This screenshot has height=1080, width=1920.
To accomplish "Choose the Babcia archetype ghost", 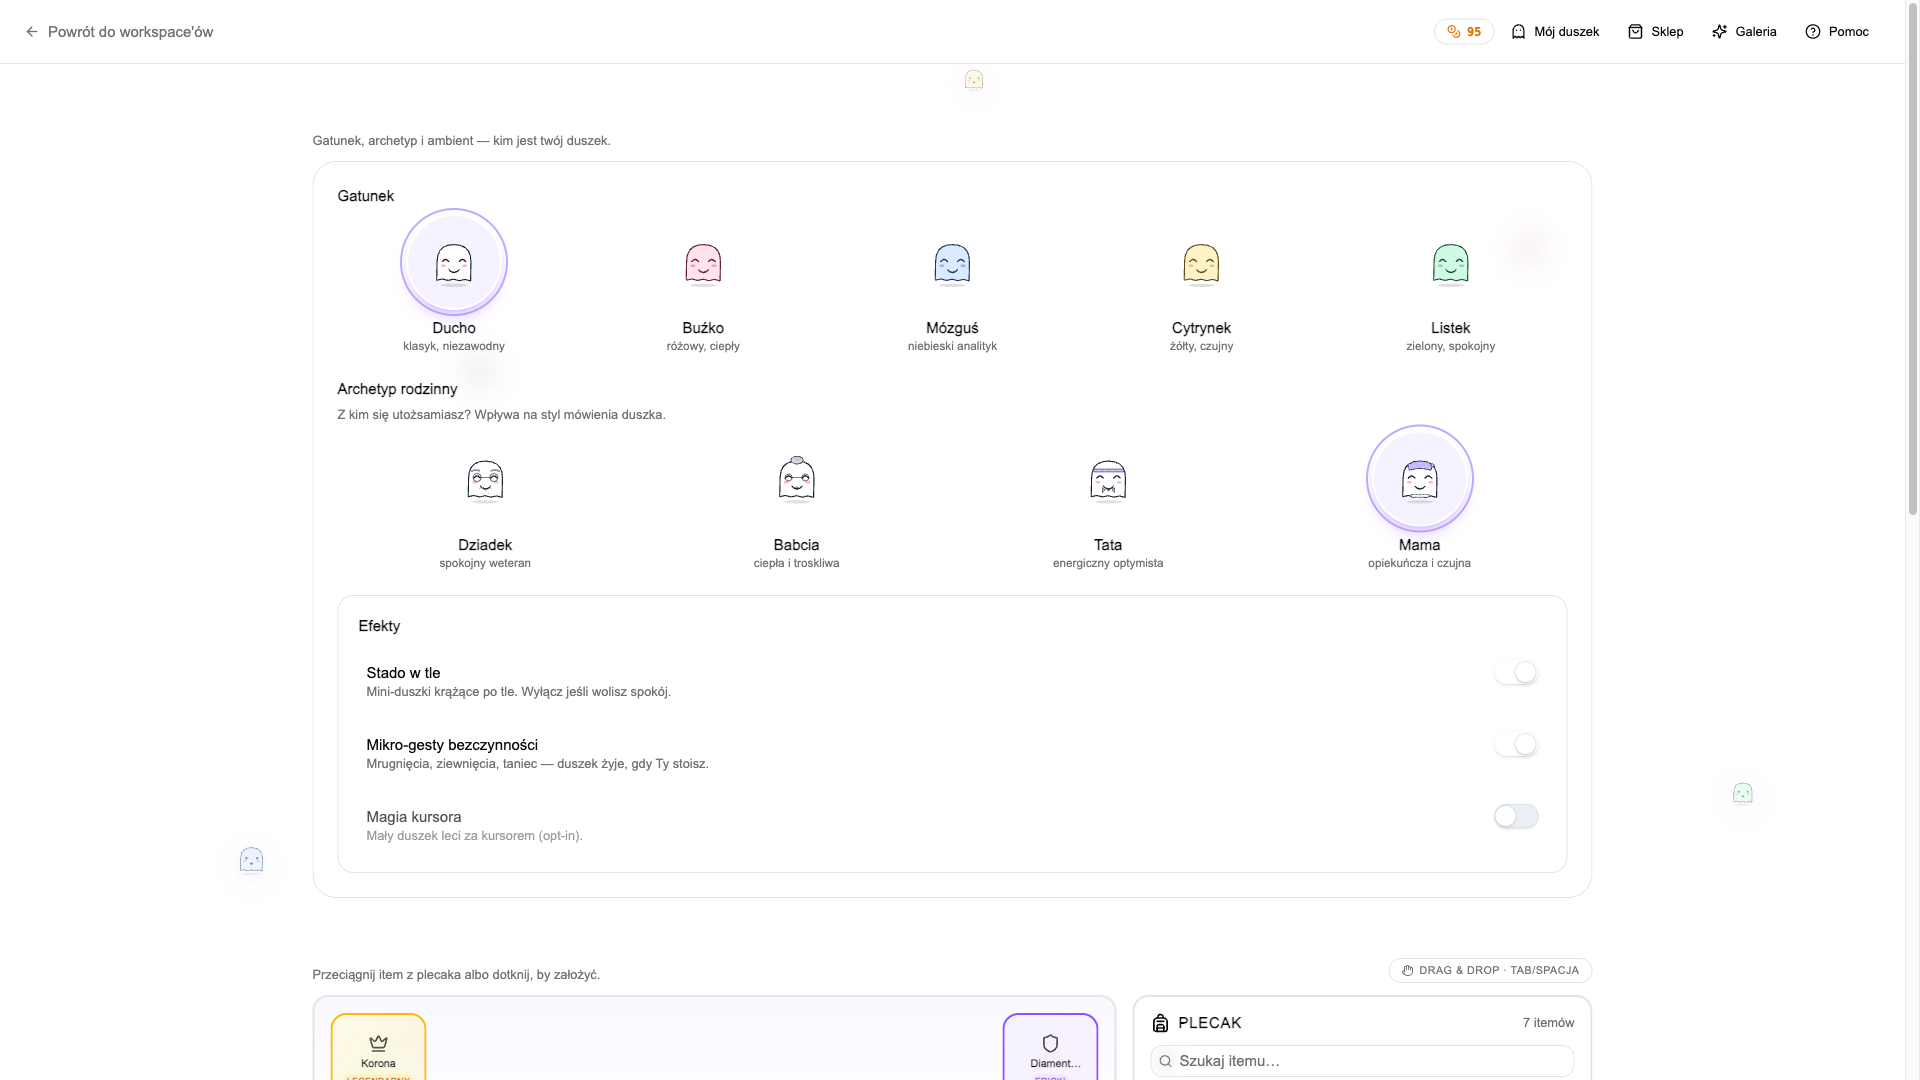I will tap(797, 479).
